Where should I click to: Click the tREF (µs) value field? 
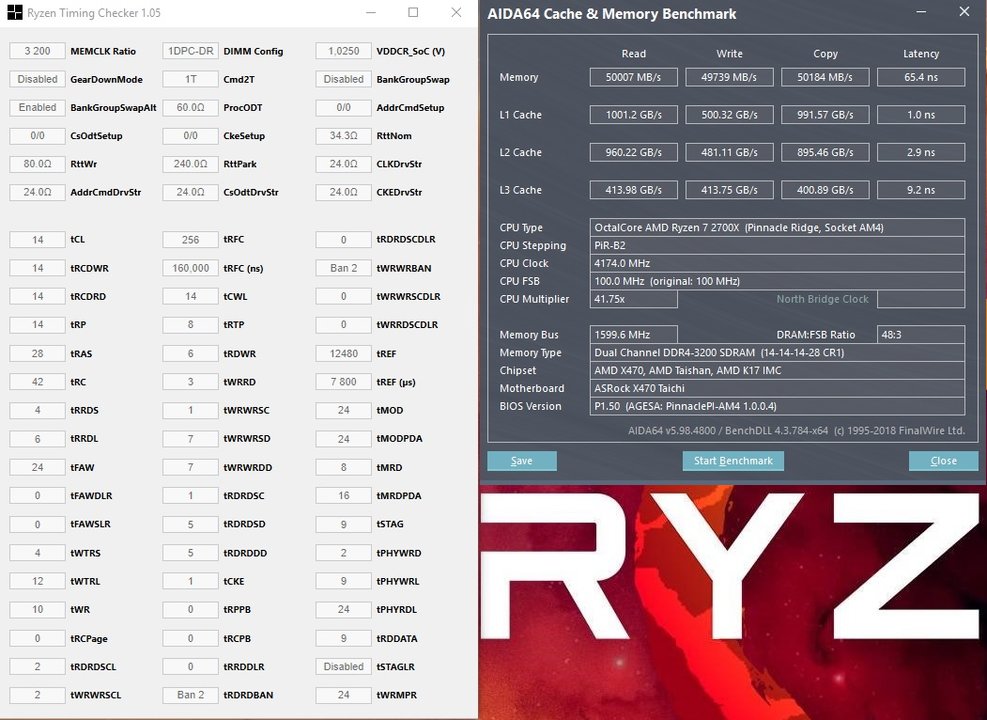(x=343, y=382)
